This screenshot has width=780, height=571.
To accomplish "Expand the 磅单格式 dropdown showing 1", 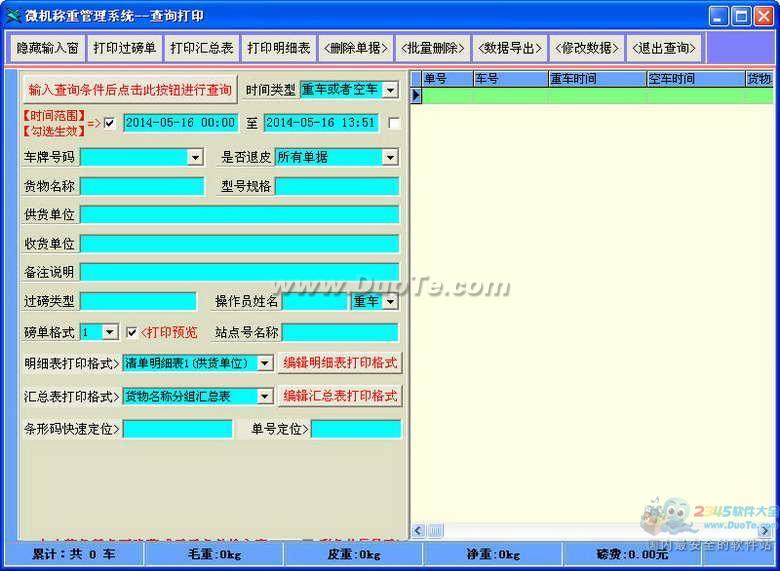I will tap(110, 332).
